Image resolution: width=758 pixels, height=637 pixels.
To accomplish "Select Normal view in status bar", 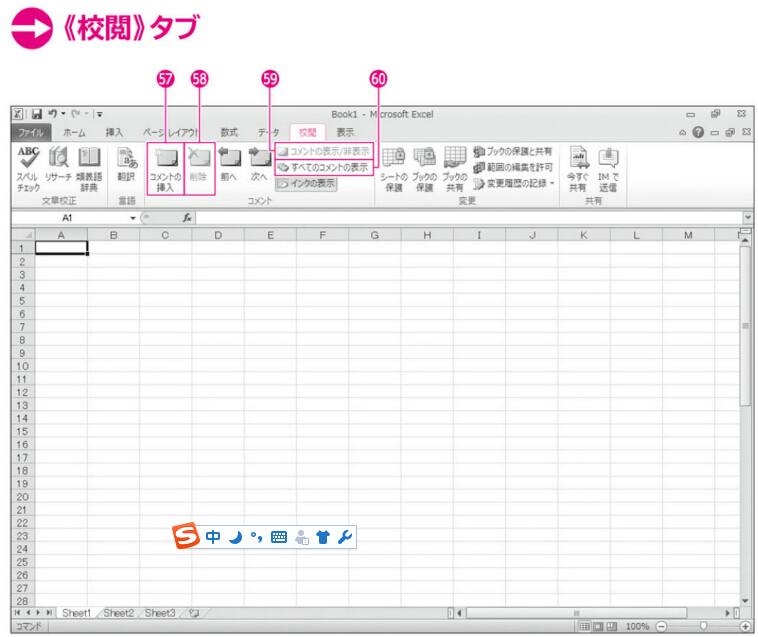I will pyautogui.click(x=584, y=626).
